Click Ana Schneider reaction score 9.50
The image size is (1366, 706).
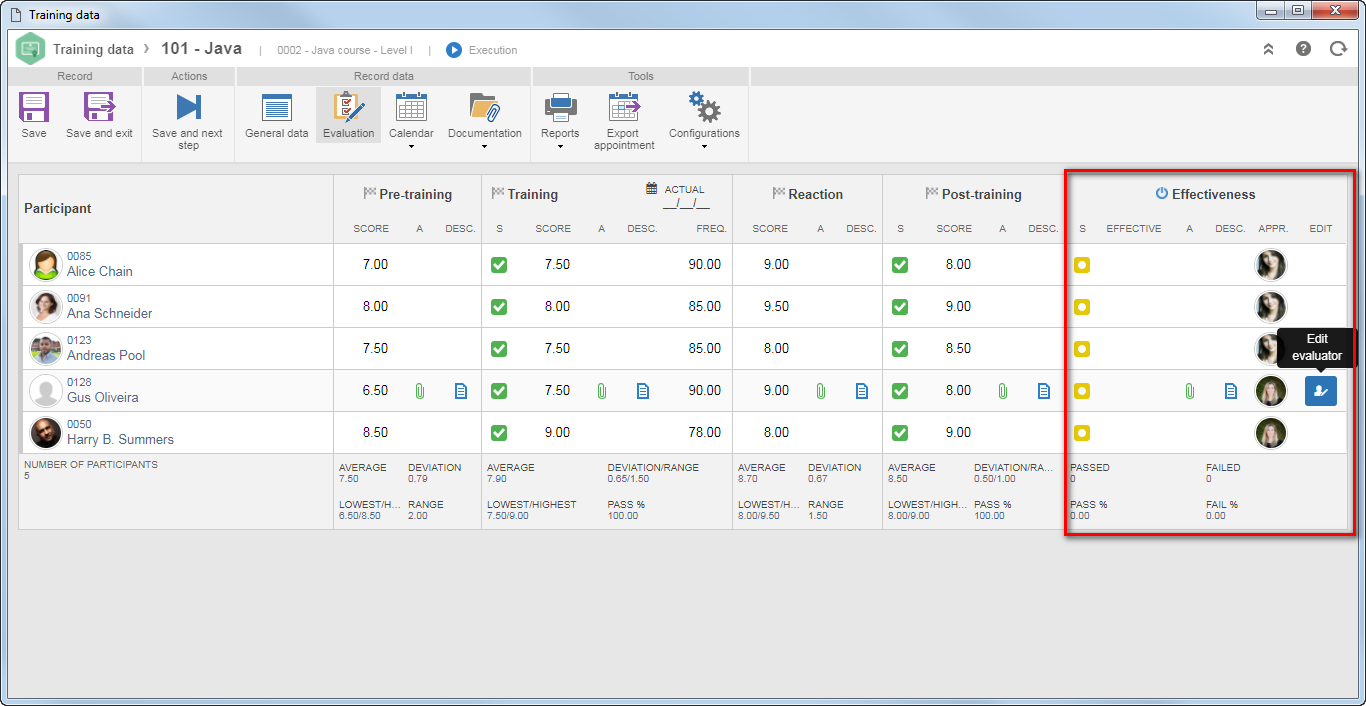click(776, 307)
